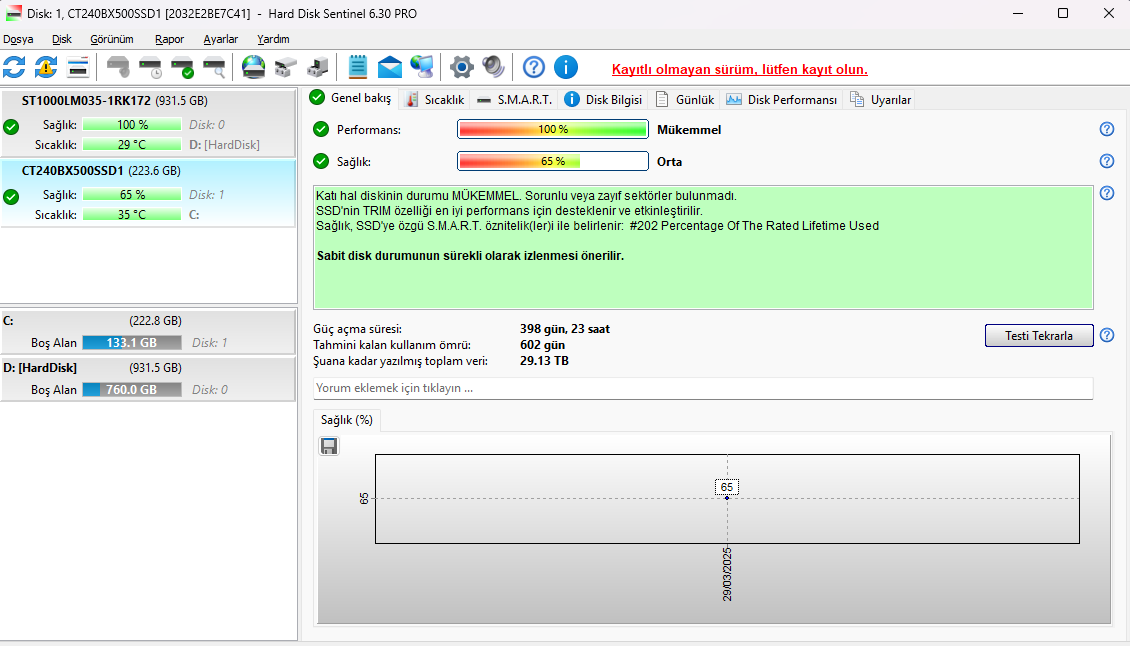Click the disk with green checkmark icon
Viewport: 1130px width, 646px height.
click(x=182, y=67)
